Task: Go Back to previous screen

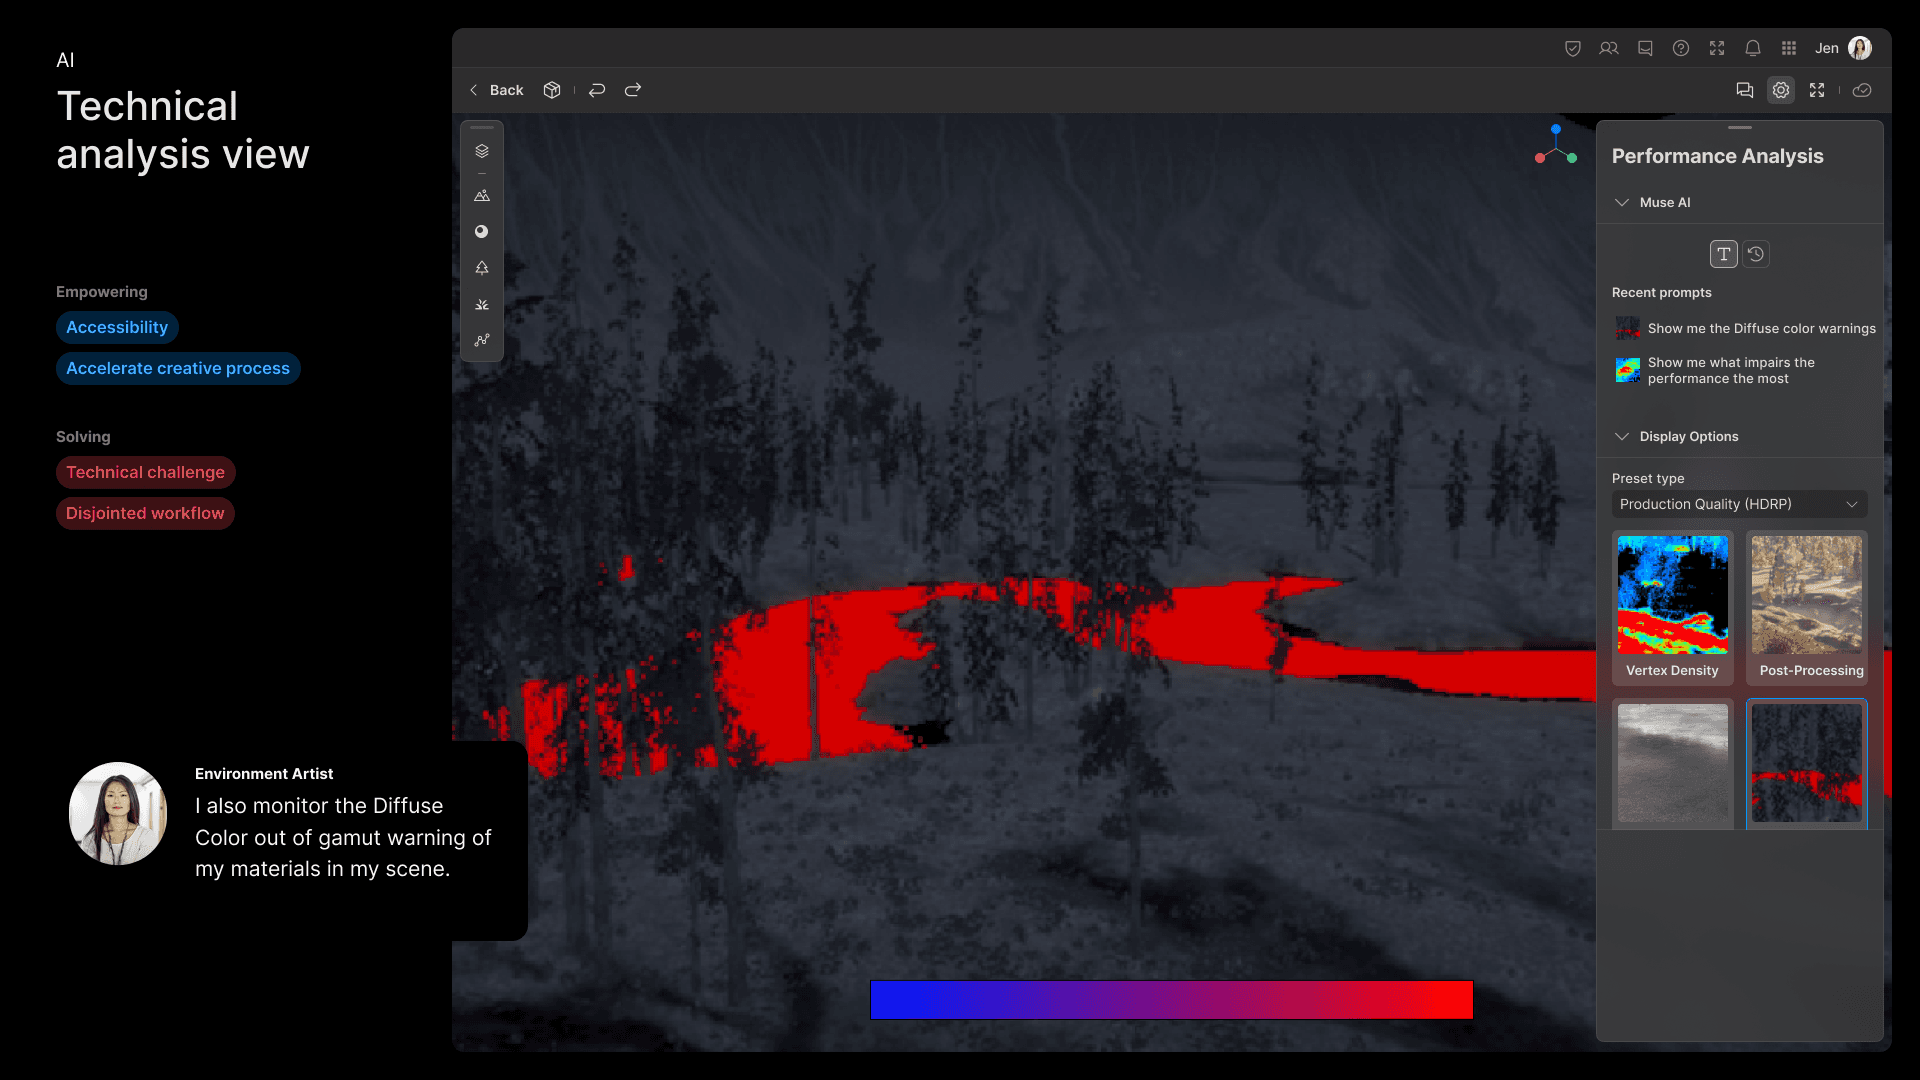Action: pos(497,90)
